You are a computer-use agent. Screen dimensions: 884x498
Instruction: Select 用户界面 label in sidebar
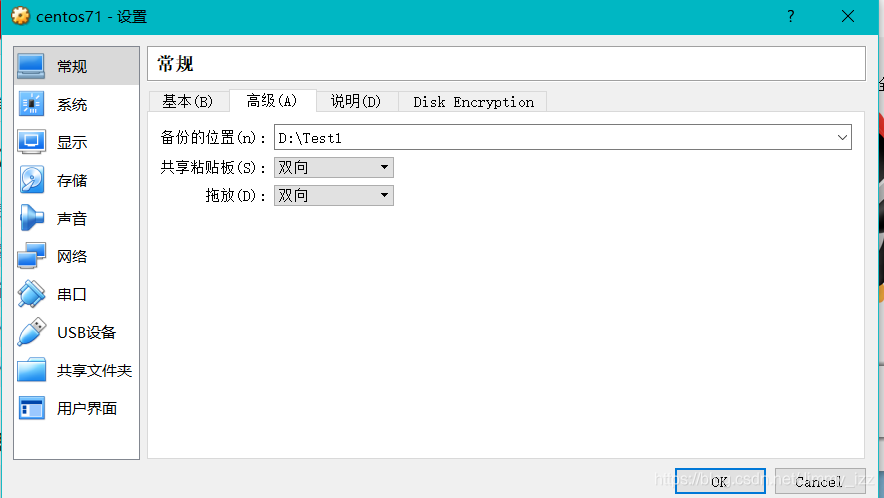tap(87, 408)
